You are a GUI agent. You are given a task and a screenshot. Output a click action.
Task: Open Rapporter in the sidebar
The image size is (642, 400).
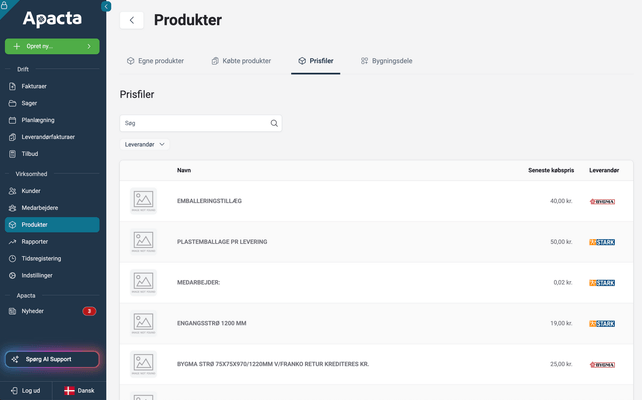click(x=35, y=241)
